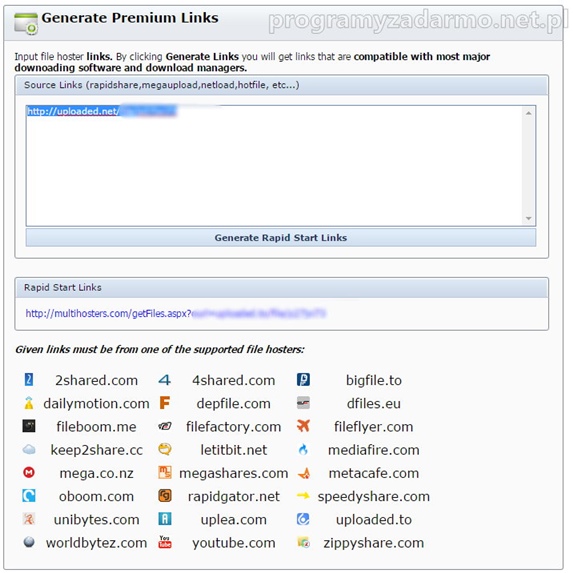Click the mega.co.nz red M icon
The width and height of the screenshot is (573, 573).
[29, 473]
